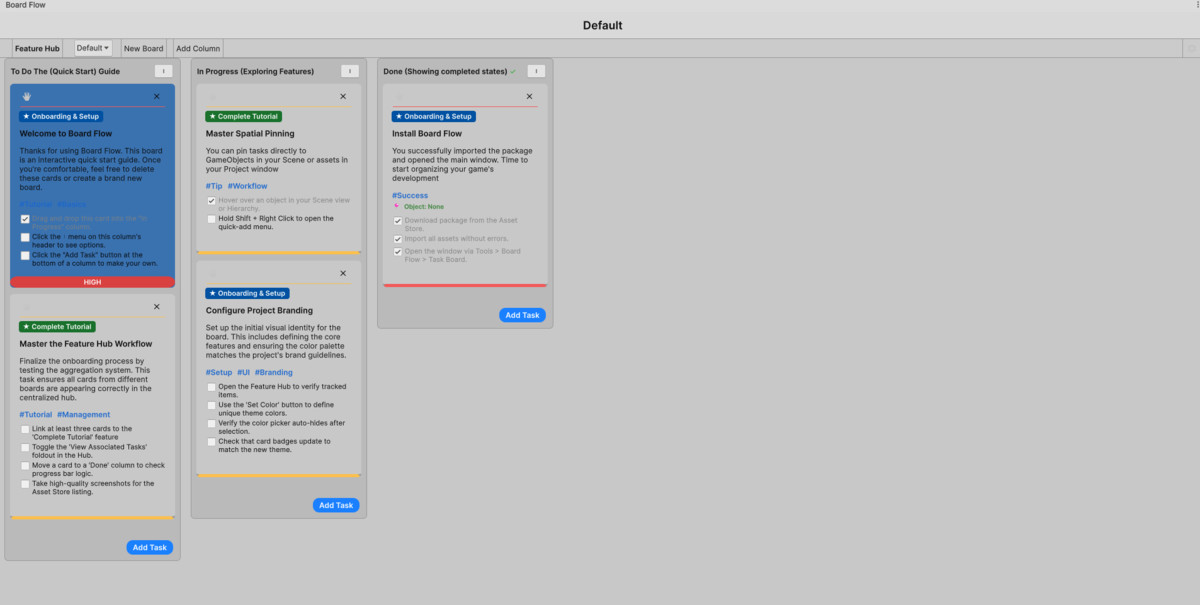Screen dimensions: 1200x605
Task: Click Onboarding & Setup badge on Project Branding card
Action: tap(247, 293)
